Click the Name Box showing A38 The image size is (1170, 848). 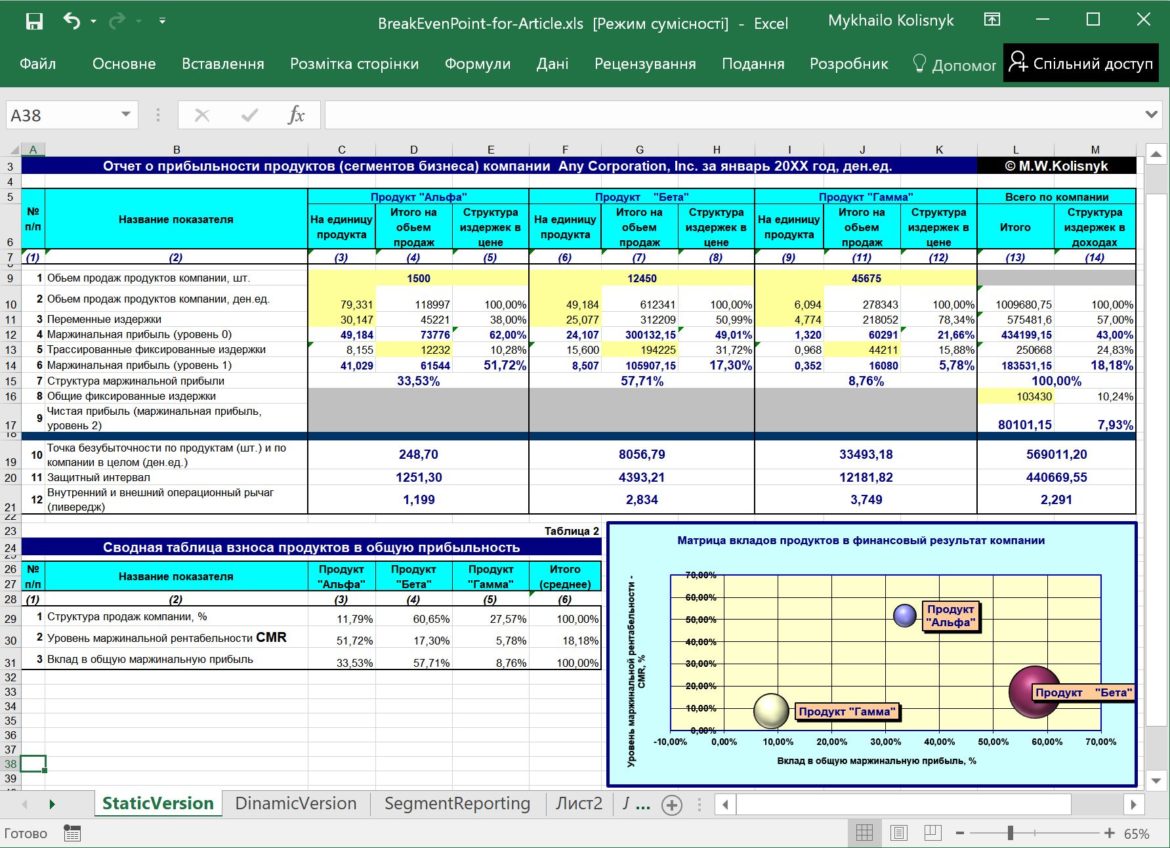[x=62, y=116]
